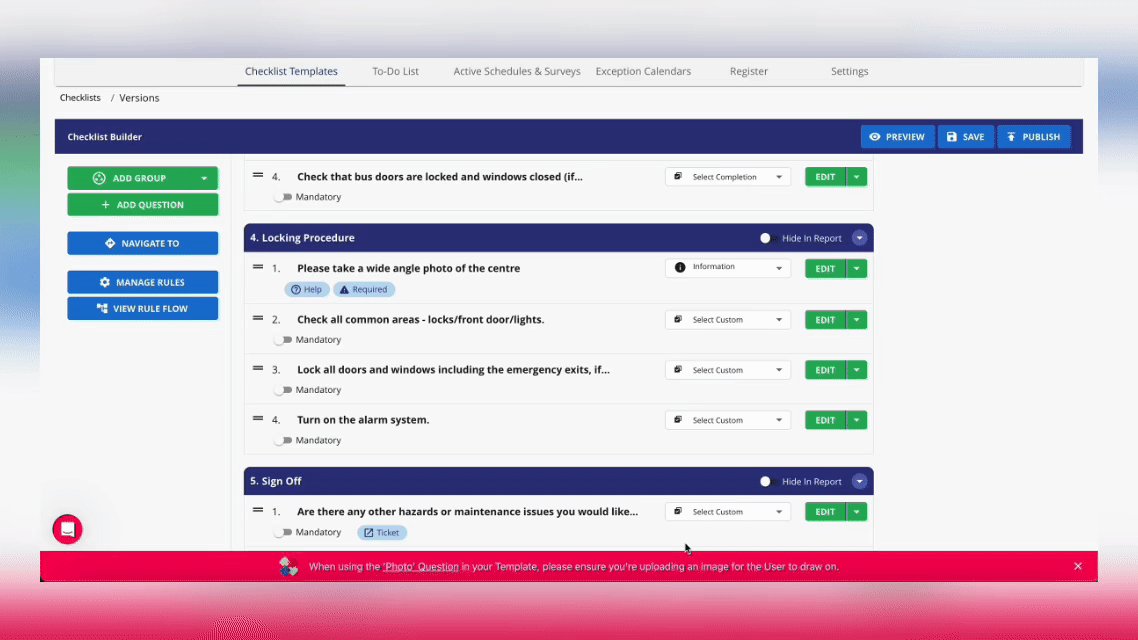Open the Select Completion dropdown
1138x640 pixels.
[x=727, y=176]
